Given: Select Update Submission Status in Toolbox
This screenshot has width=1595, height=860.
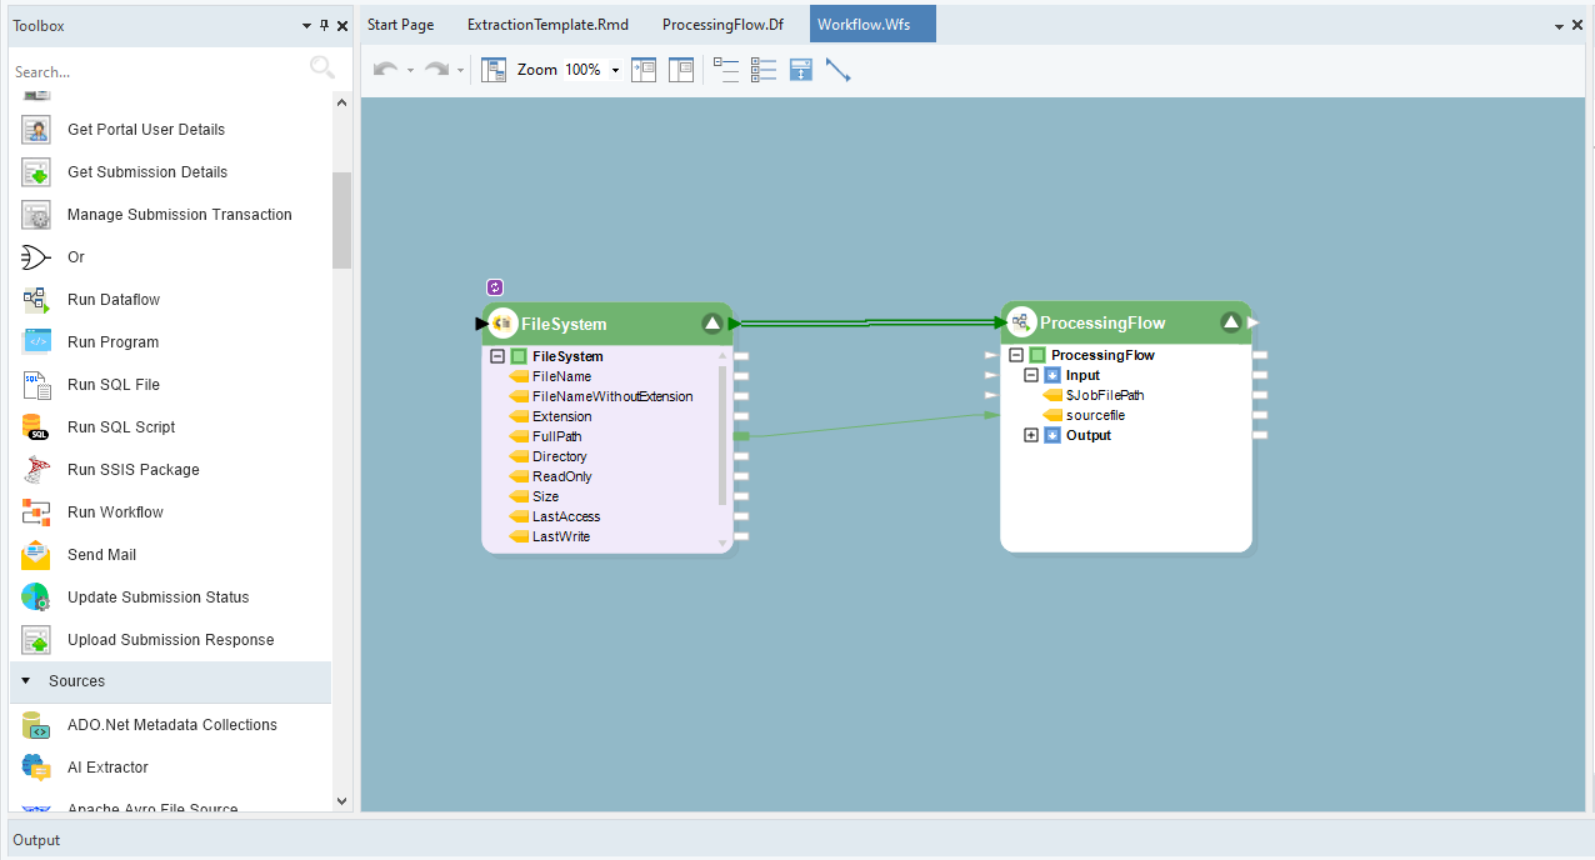Looking at the screenshot, I should coord(158,597).
